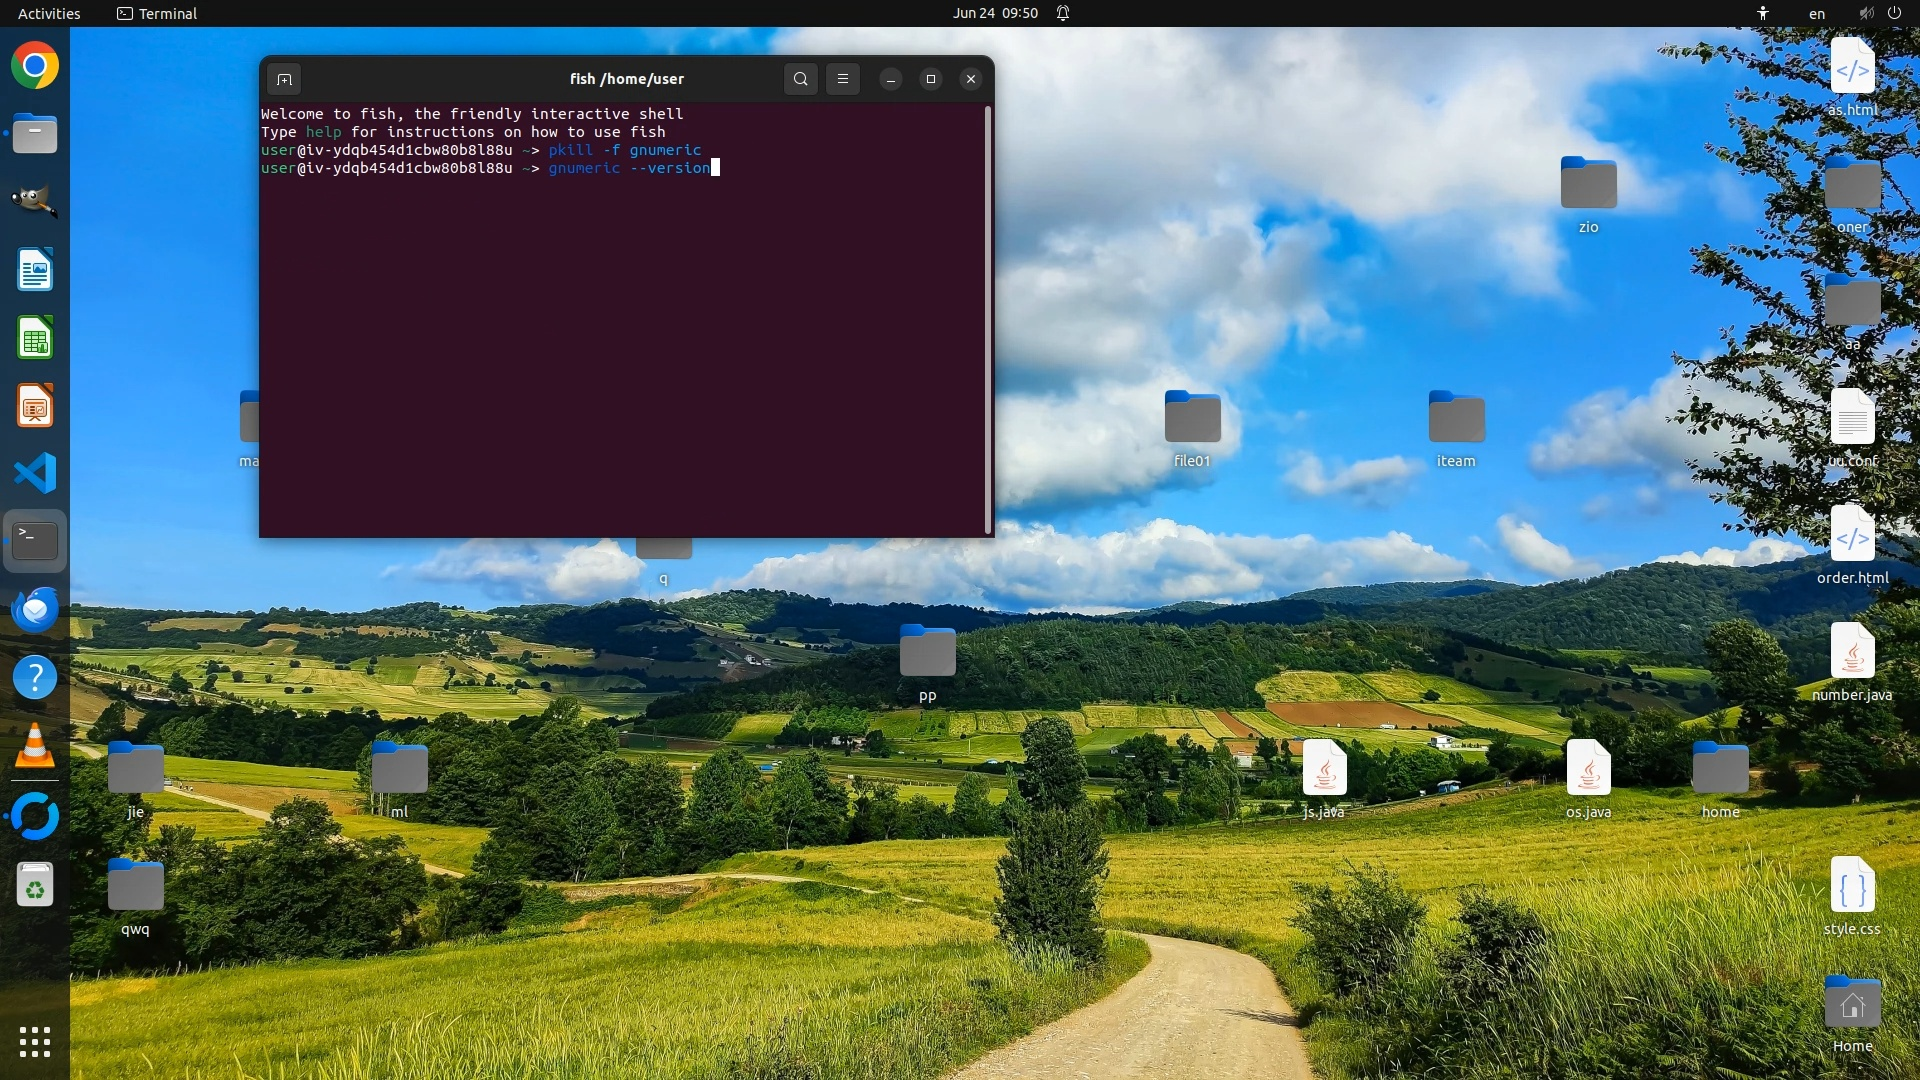Open the terminal hamburger menu

(x=843, y=79)
